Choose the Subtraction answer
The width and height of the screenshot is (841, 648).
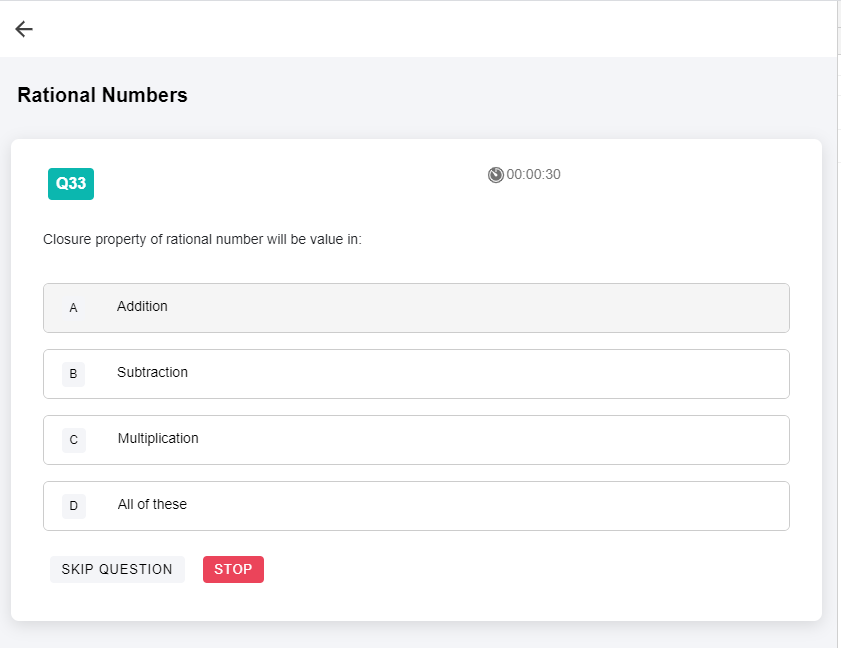(x=152, y=372)
